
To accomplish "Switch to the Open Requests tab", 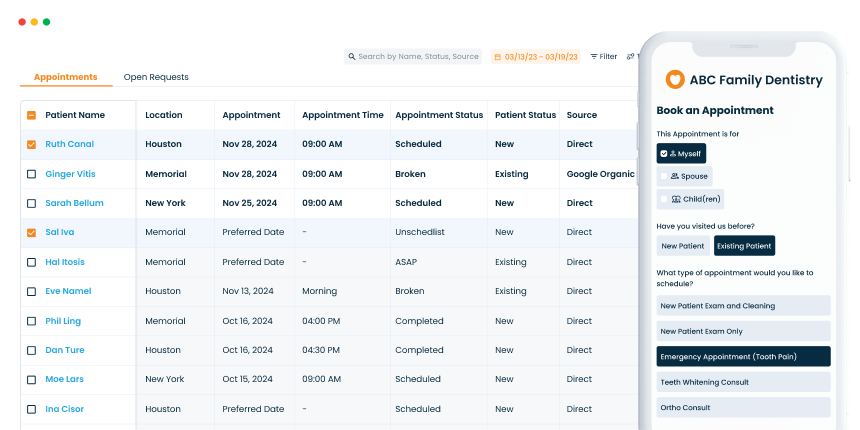I will (x=156, y=77).
